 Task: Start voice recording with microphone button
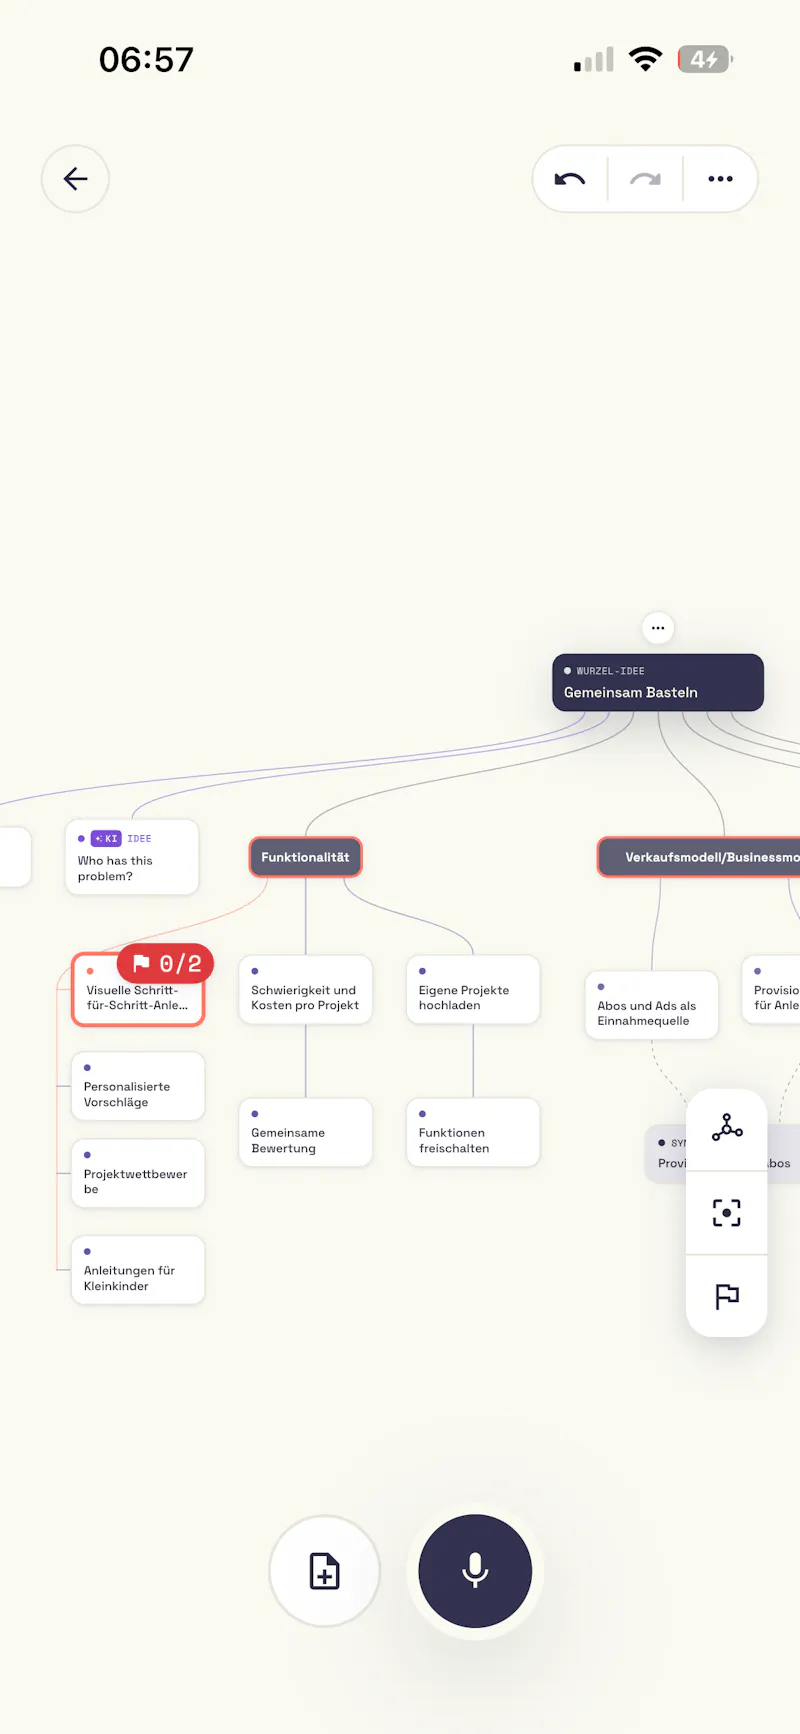[475, 1571]
